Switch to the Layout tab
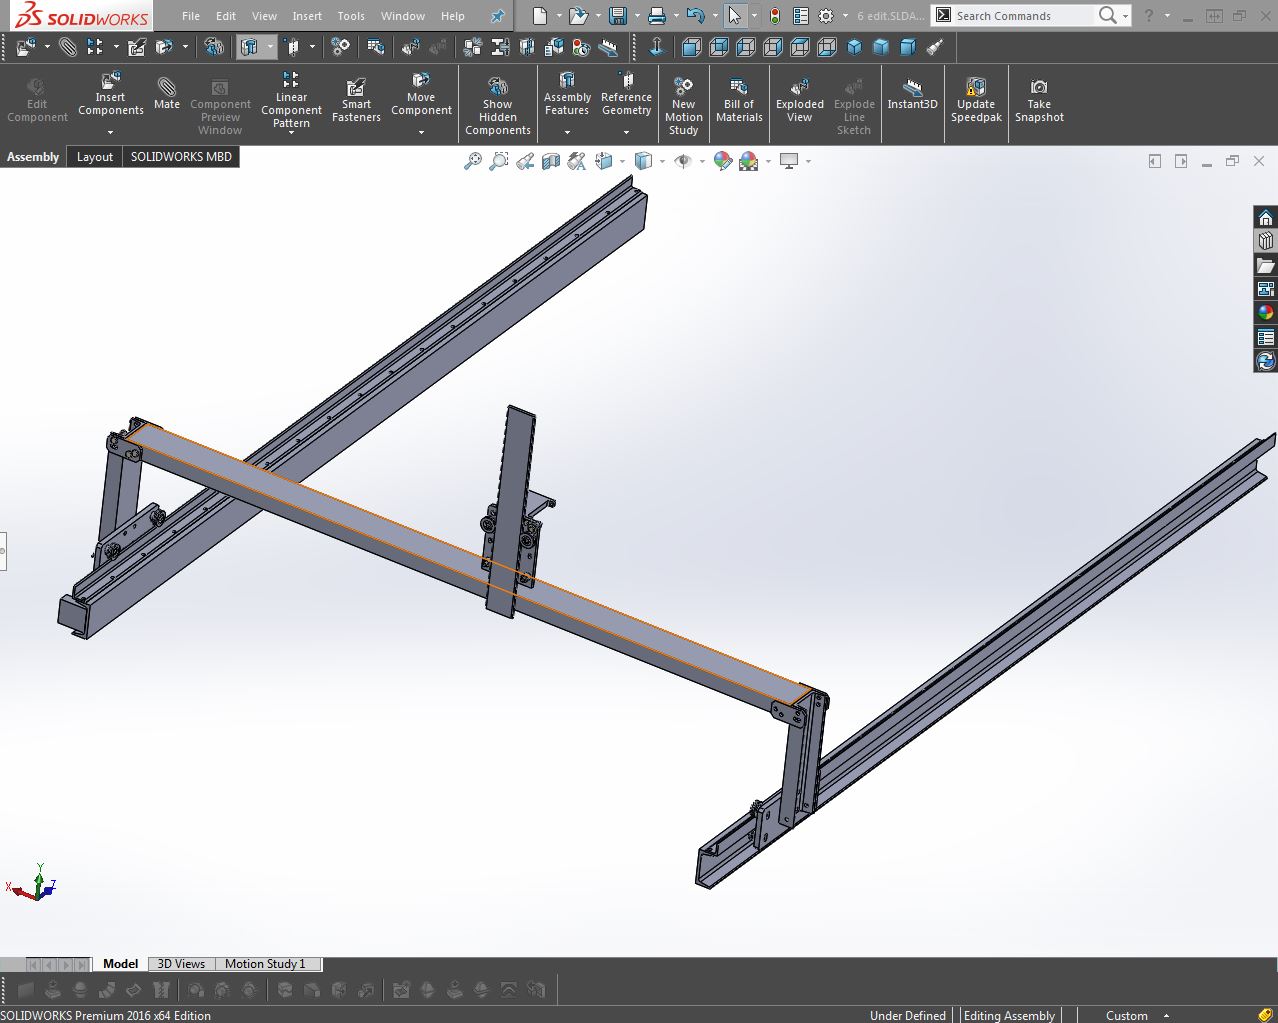 (x=95, y=157)
